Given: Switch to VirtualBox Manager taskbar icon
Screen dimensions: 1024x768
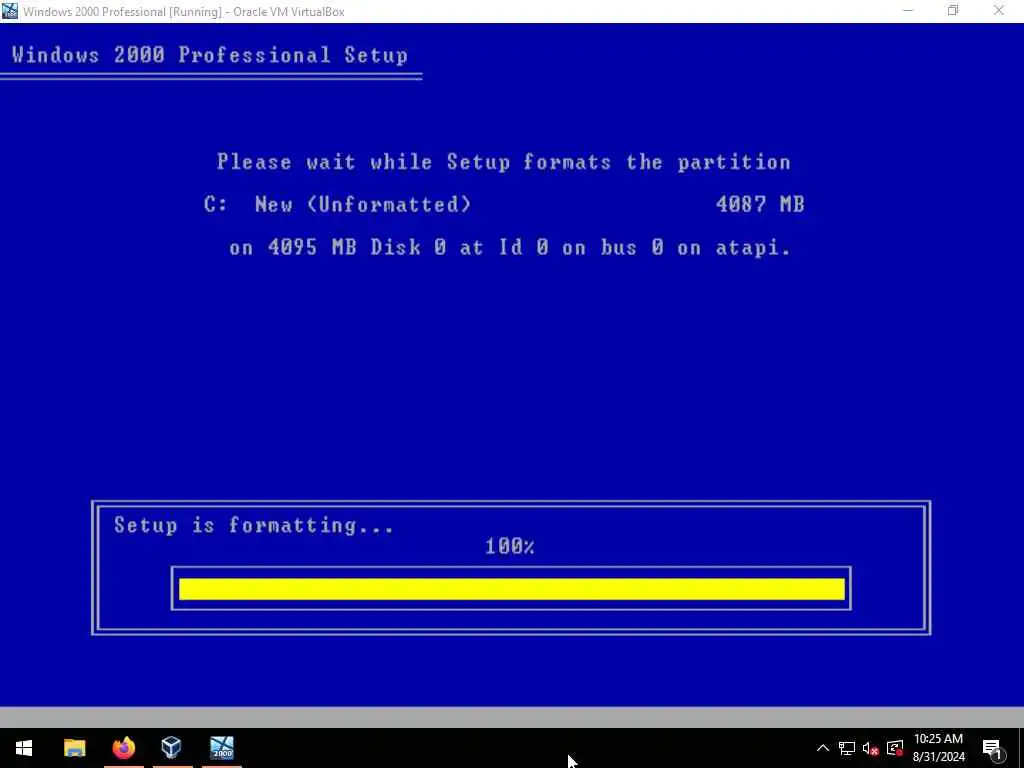Looking at the screenshot, I should click(172, 748).
